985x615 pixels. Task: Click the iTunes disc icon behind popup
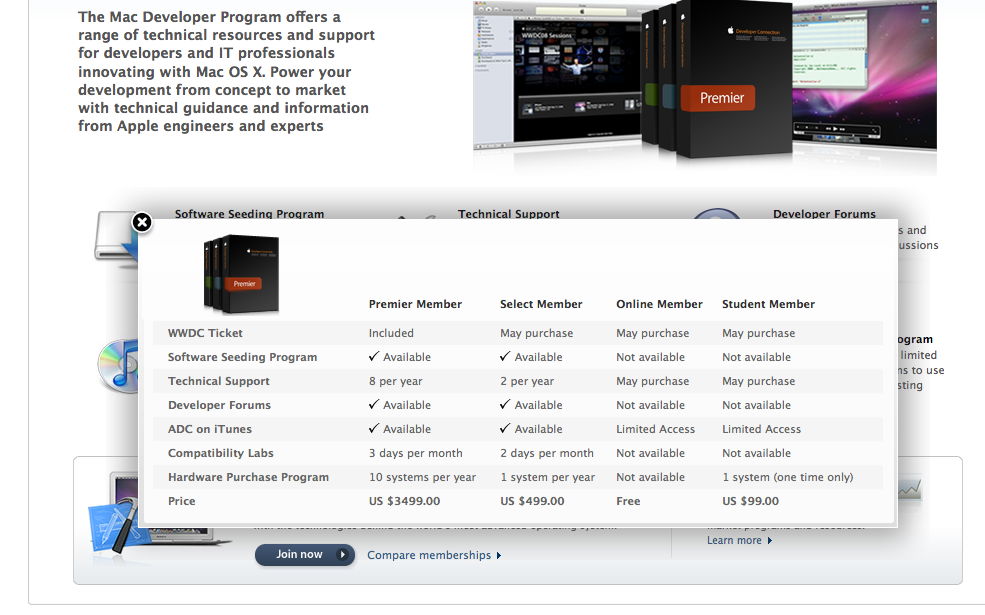118,366
